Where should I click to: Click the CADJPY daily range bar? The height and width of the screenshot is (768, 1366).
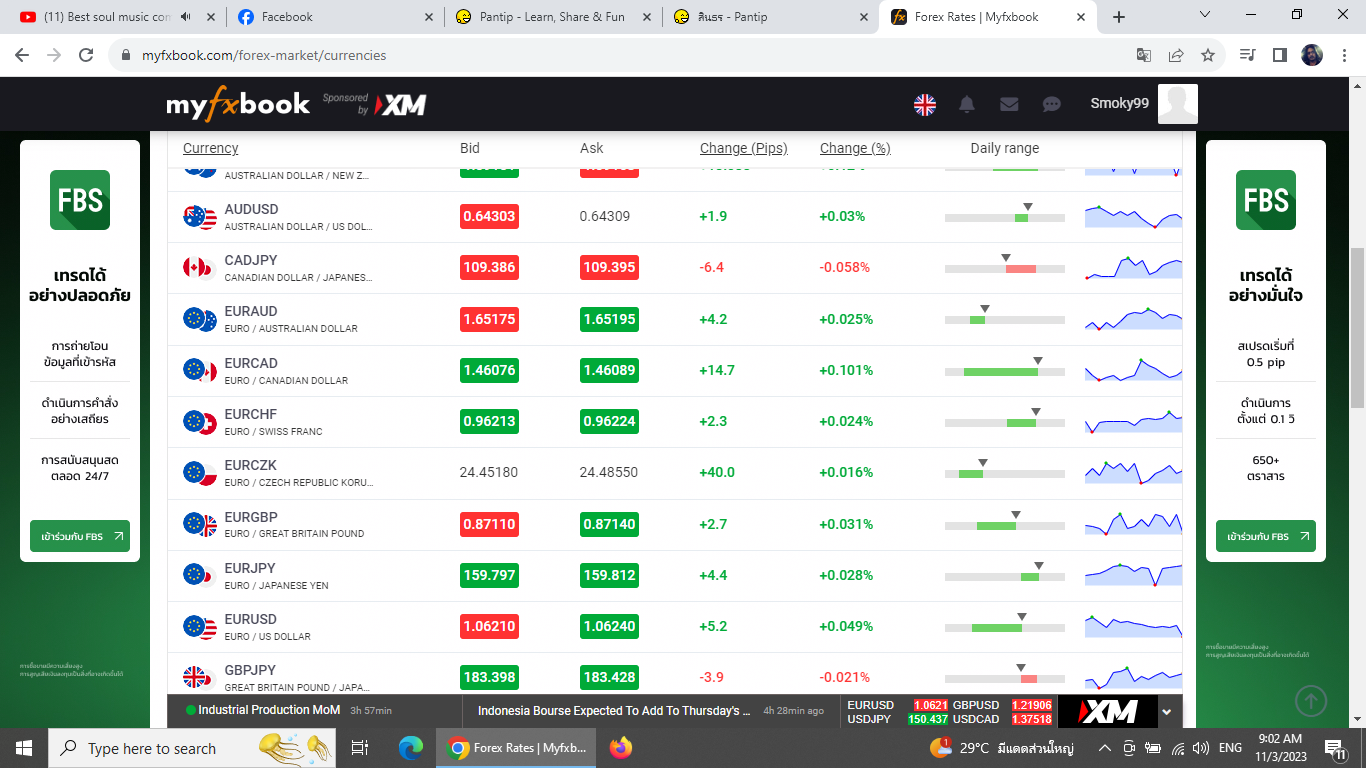coord(1005,268)
